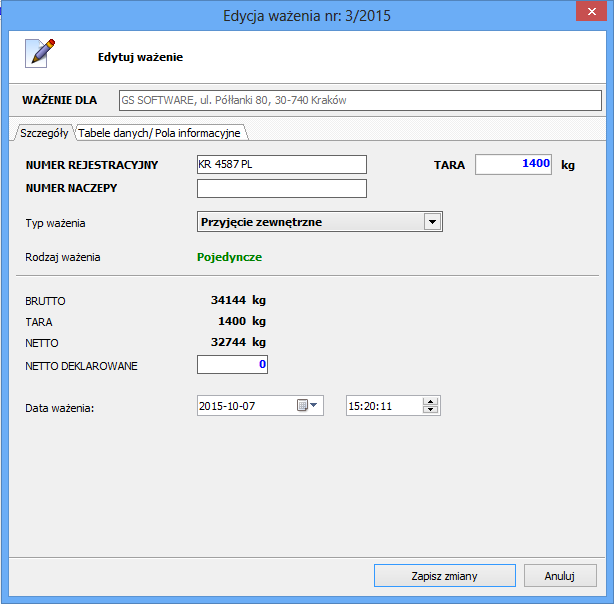
Task: Open Tabele danych/ Pola informacyjne tab
Action: [160, 133]
